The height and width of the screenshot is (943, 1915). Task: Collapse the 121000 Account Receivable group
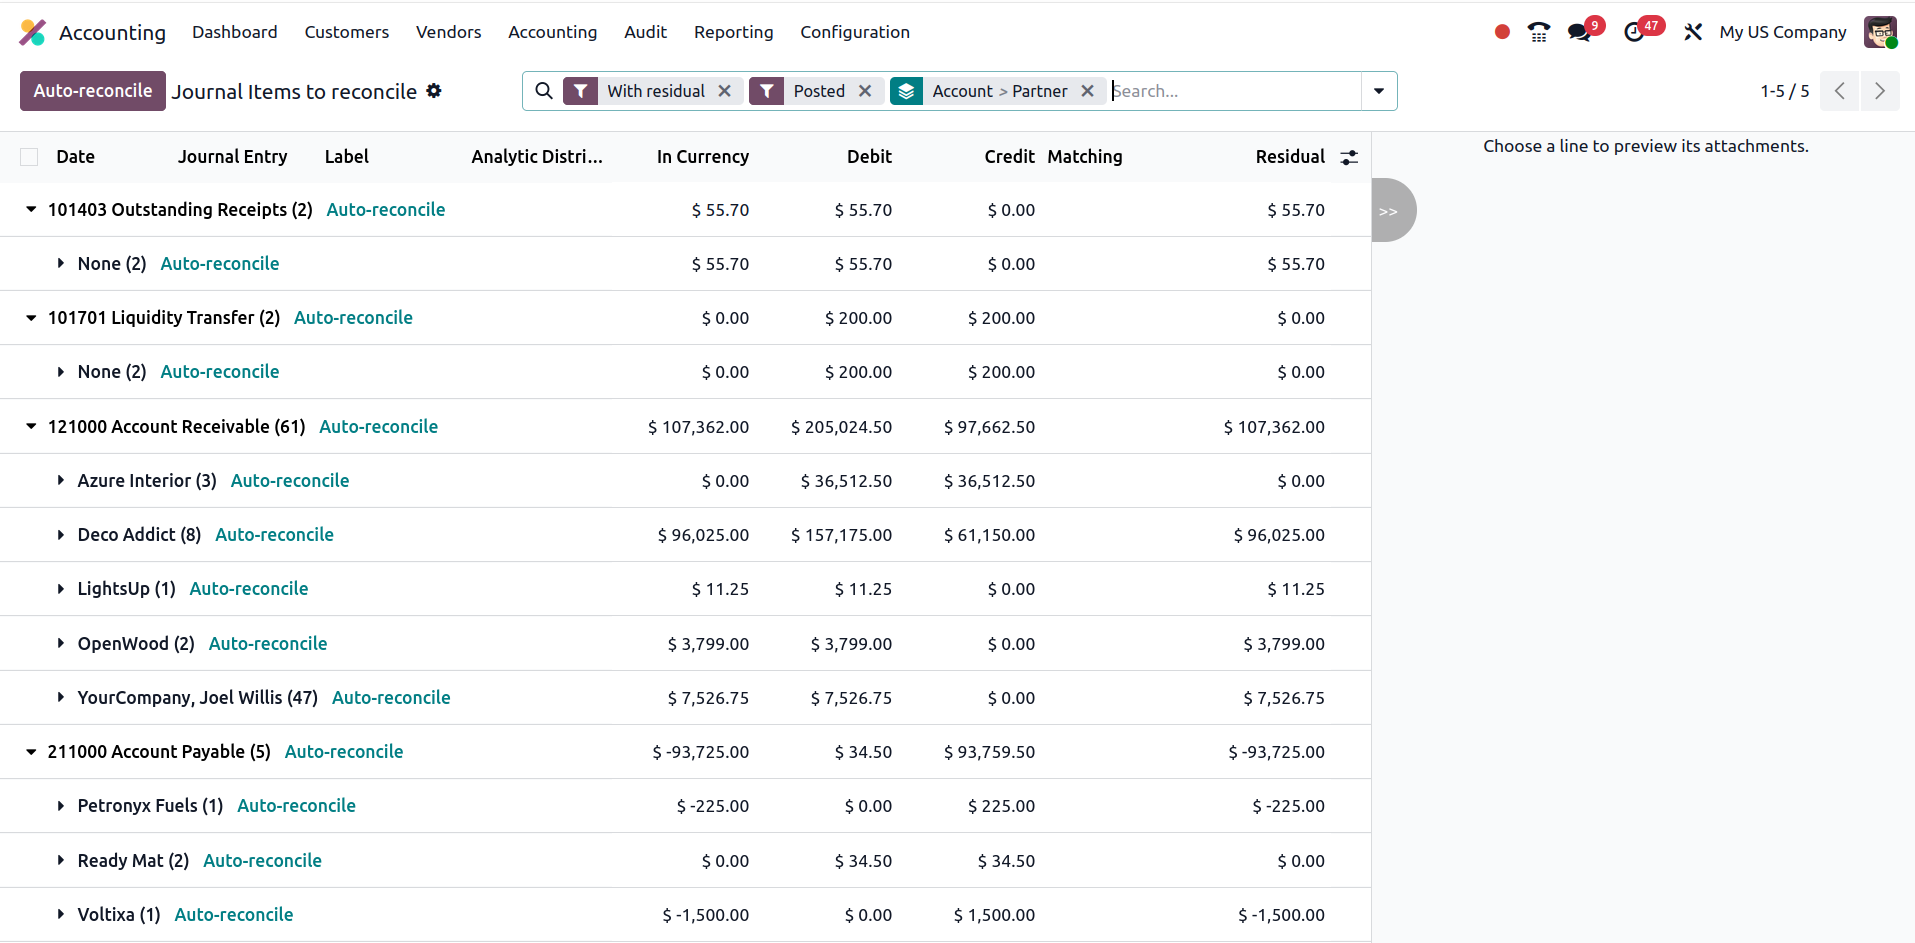tap(31, 427)
